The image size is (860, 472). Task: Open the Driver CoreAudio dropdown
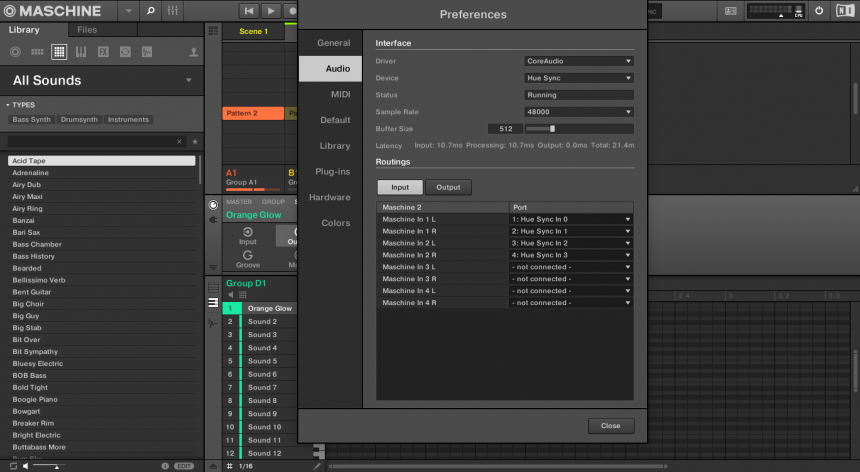(x=579, y=61)
